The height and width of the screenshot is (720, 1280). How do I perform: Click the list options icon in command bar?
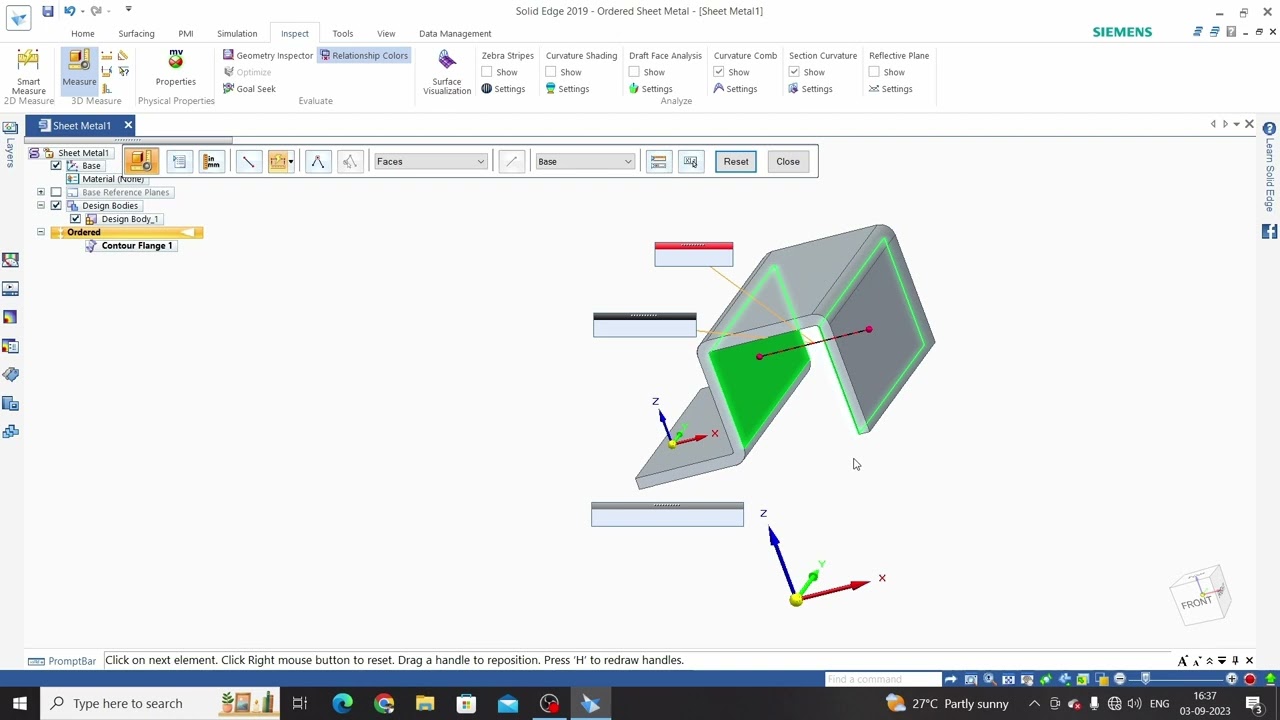tap(179, 161)
